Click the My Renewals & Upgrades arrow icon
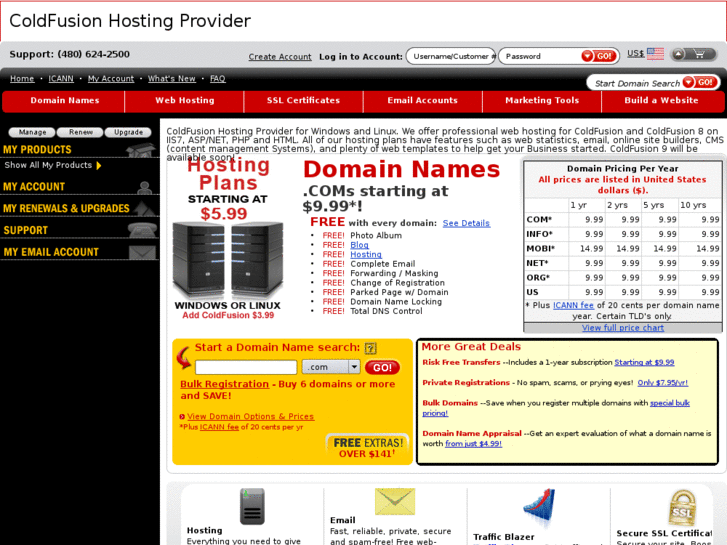The height and width of the screenshot is (545, 727). (145, 208)
